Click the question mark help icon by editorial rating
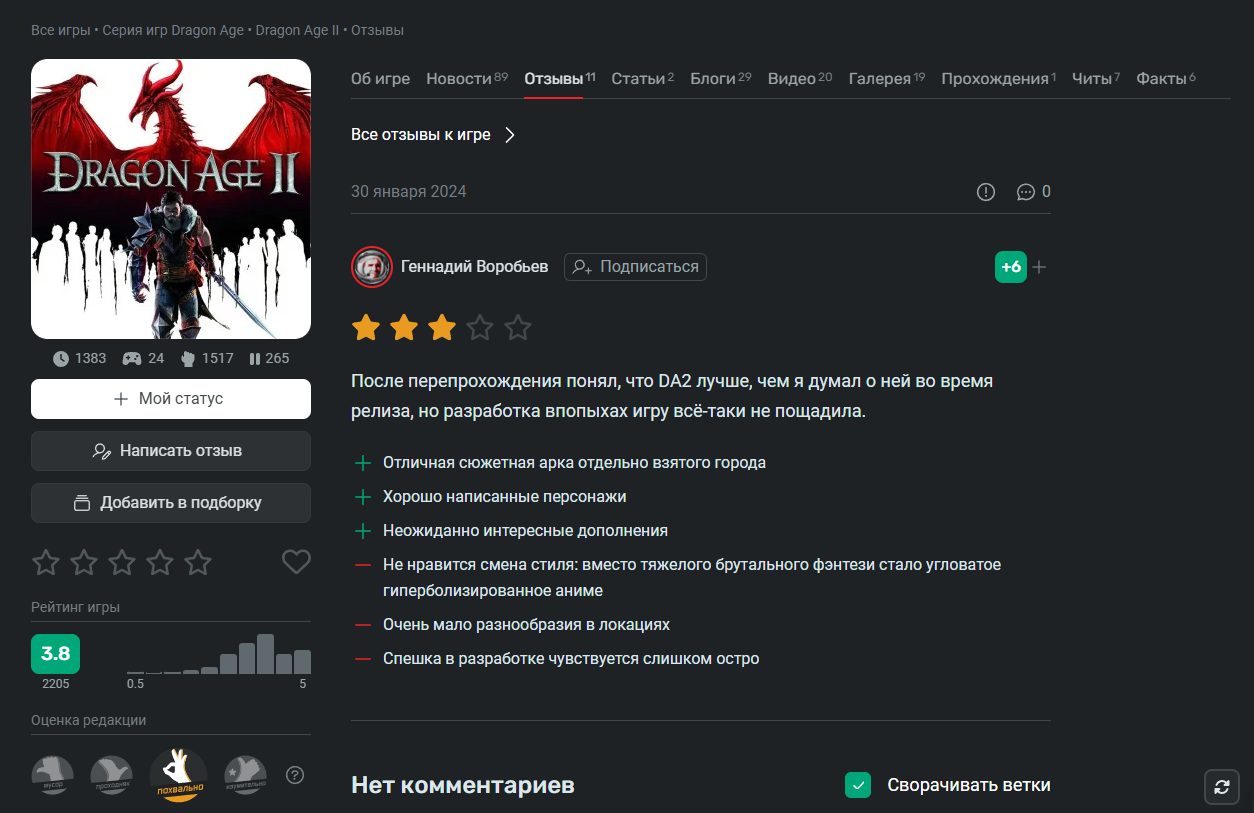This screenshot has width=1254, height=813. tap(295, 775)
